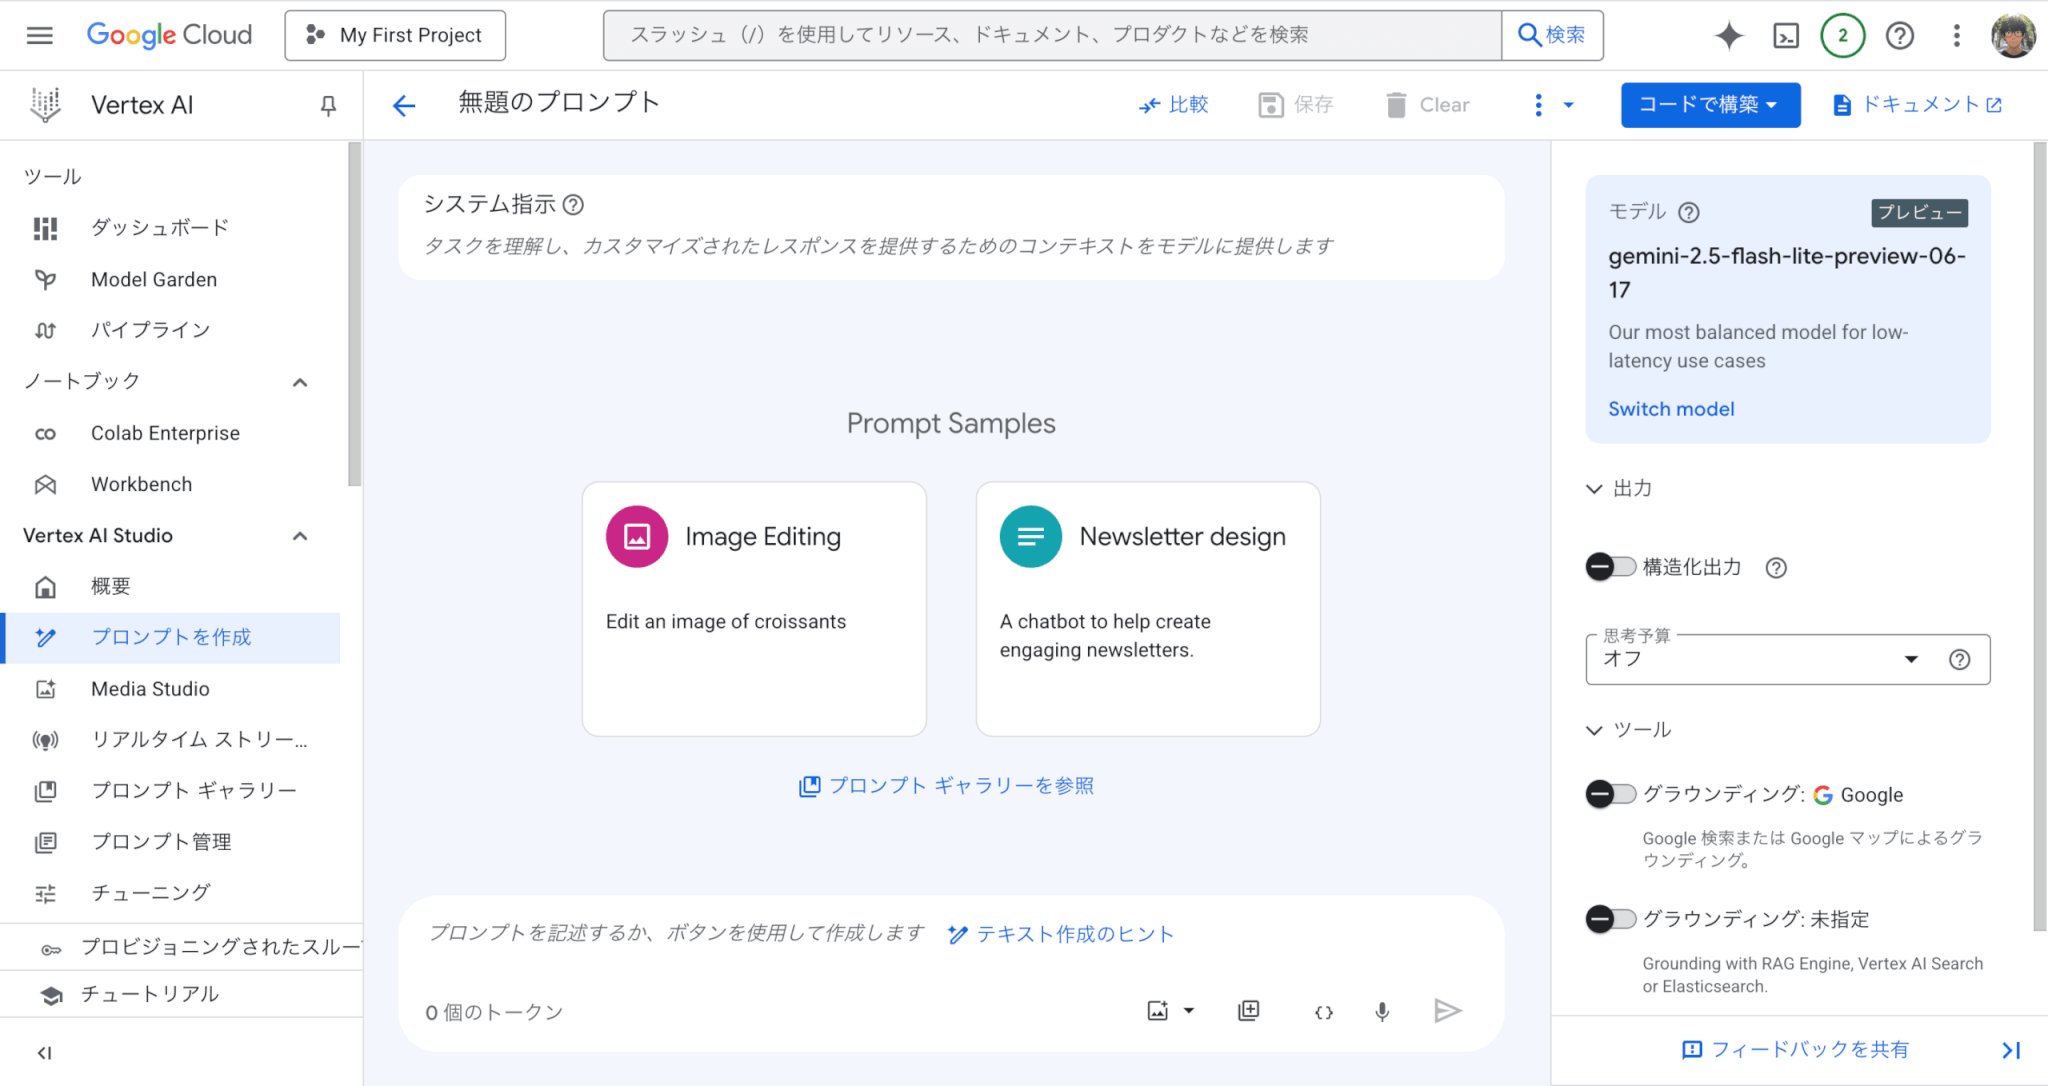Open the user account avatar

coord(2013,36)
